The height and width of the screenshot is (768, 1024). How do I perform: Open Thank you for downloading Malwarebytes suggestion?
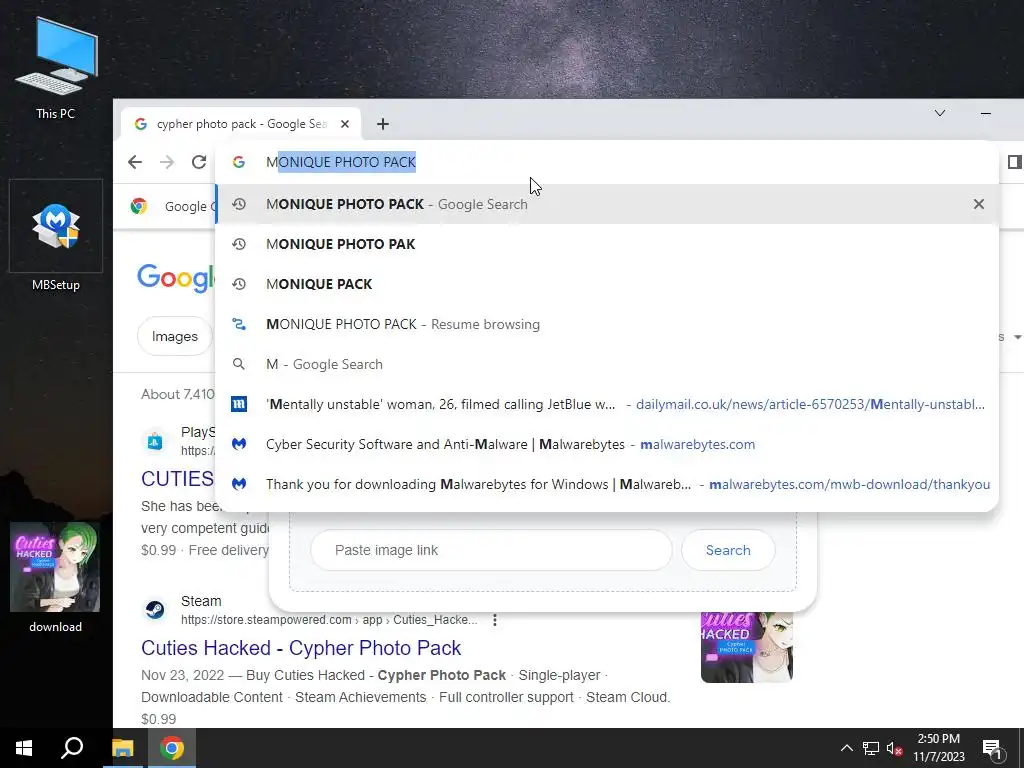(x=607, y=485)
